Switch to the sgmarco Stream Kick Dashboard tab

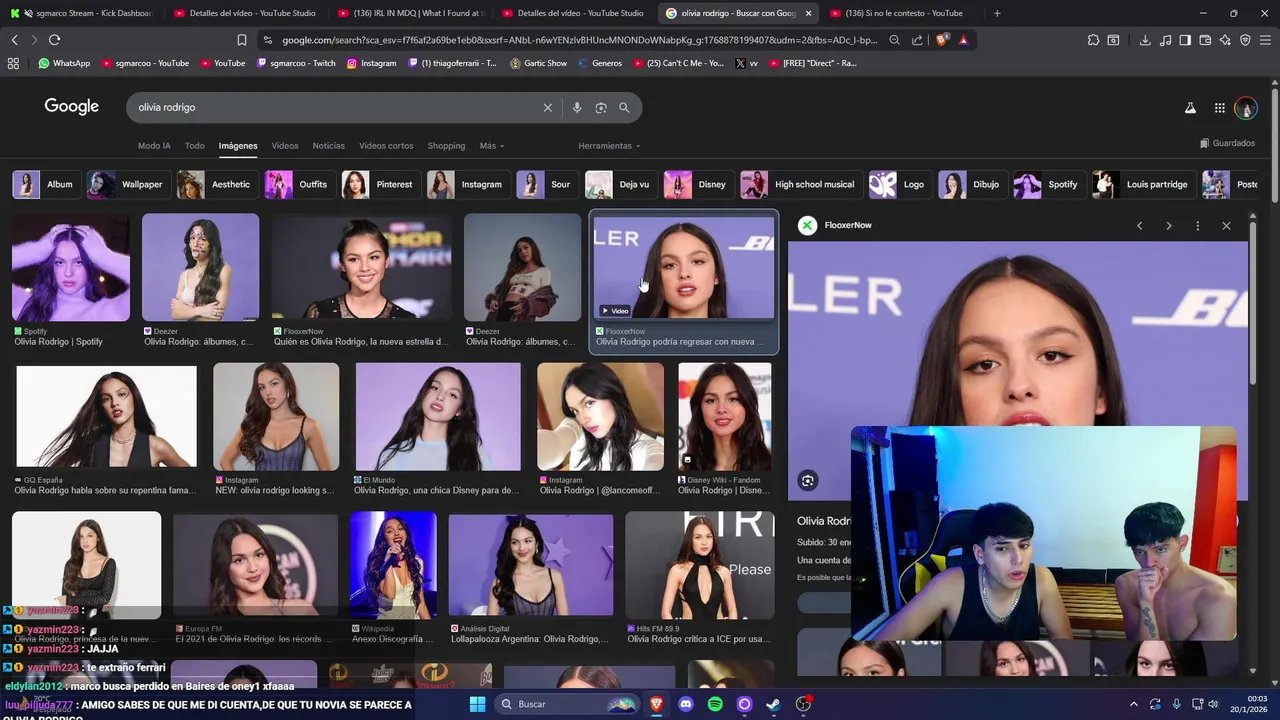click(82, 13)
